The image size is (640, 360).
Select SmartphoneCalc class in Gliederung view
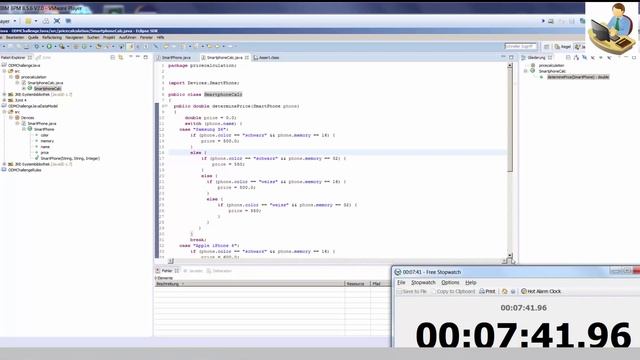pyautogui.click(x=552, y=71)
